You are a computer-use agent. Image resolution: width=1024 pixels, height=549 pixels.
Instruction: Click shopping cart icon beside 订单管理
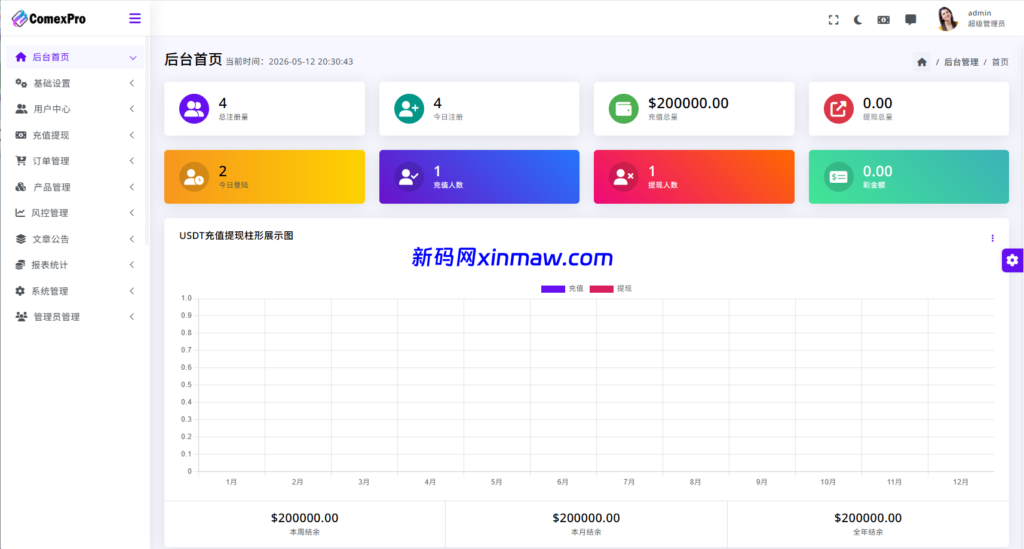[21, 161]
